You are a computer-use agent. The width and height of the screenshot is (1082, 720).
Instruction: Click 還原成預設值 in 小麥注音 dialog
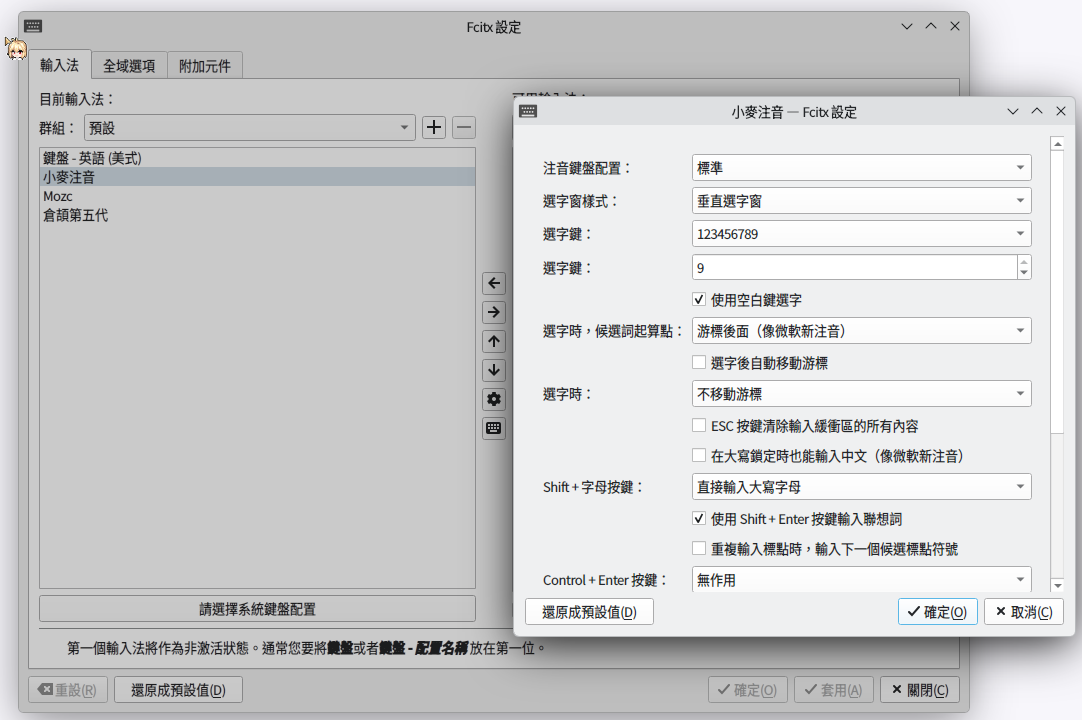tap(589, 612)
